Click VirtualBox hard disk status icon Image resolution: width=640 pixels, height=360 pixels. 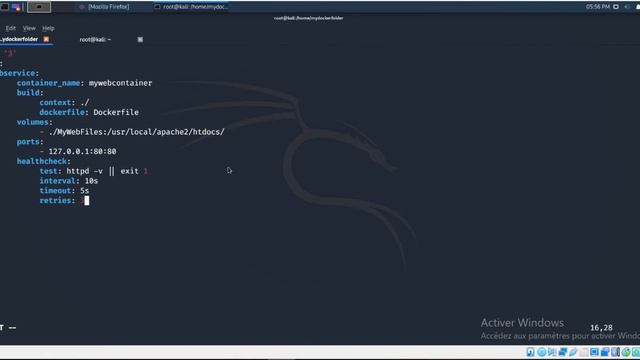coord(530,352)
